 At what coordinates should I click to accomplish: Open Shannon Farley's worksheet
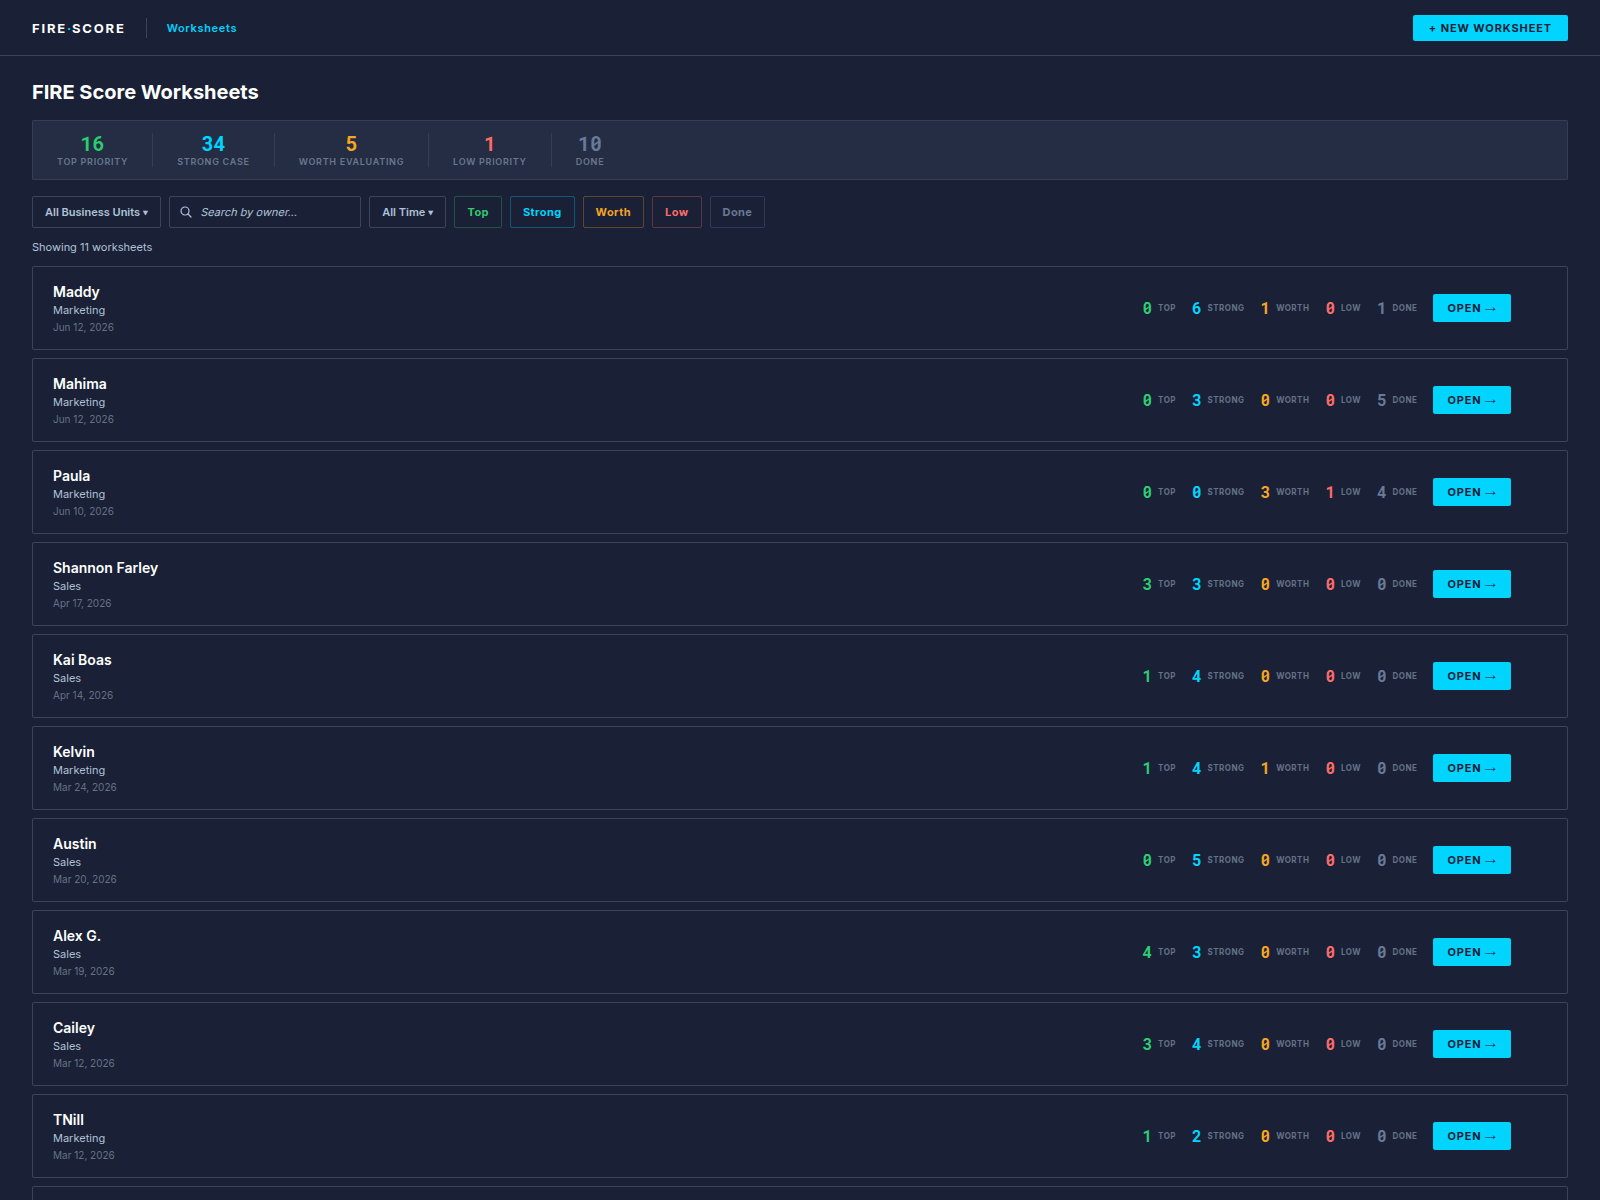coord(1472,584)
